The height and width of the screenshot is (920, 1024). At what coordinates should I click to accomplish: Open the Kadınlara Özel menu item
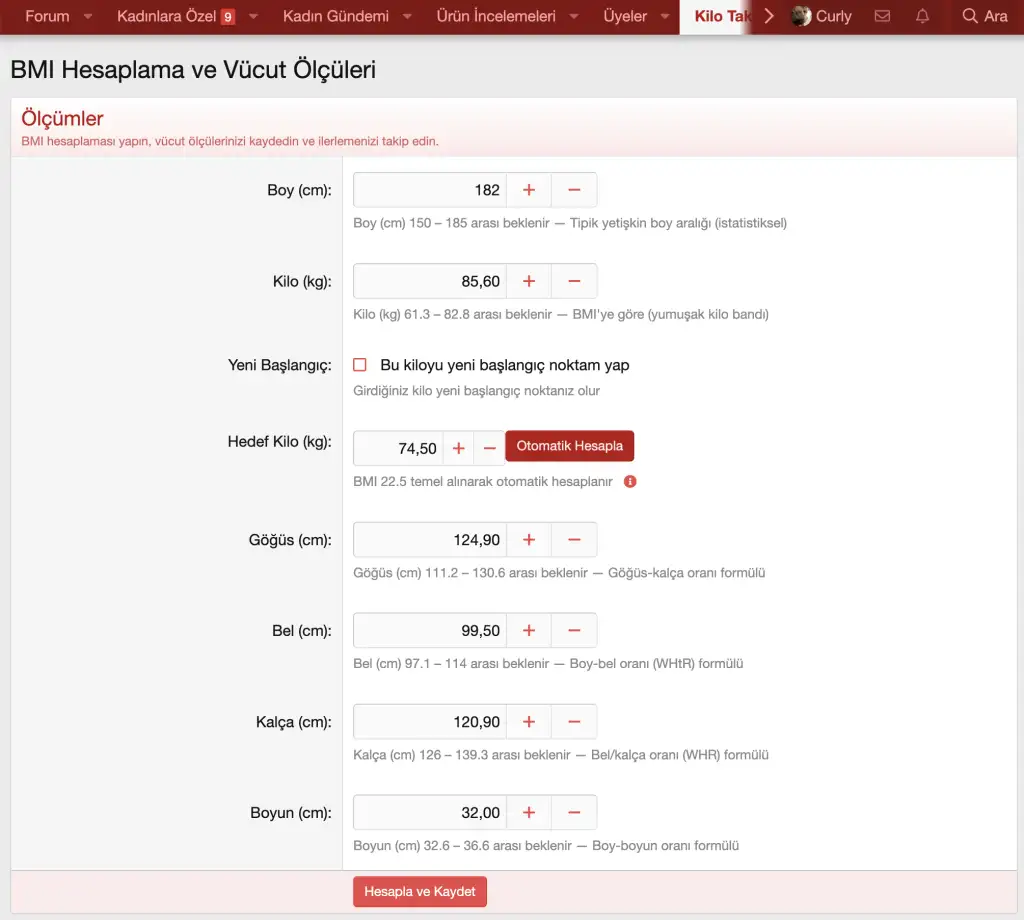[166, 16]
